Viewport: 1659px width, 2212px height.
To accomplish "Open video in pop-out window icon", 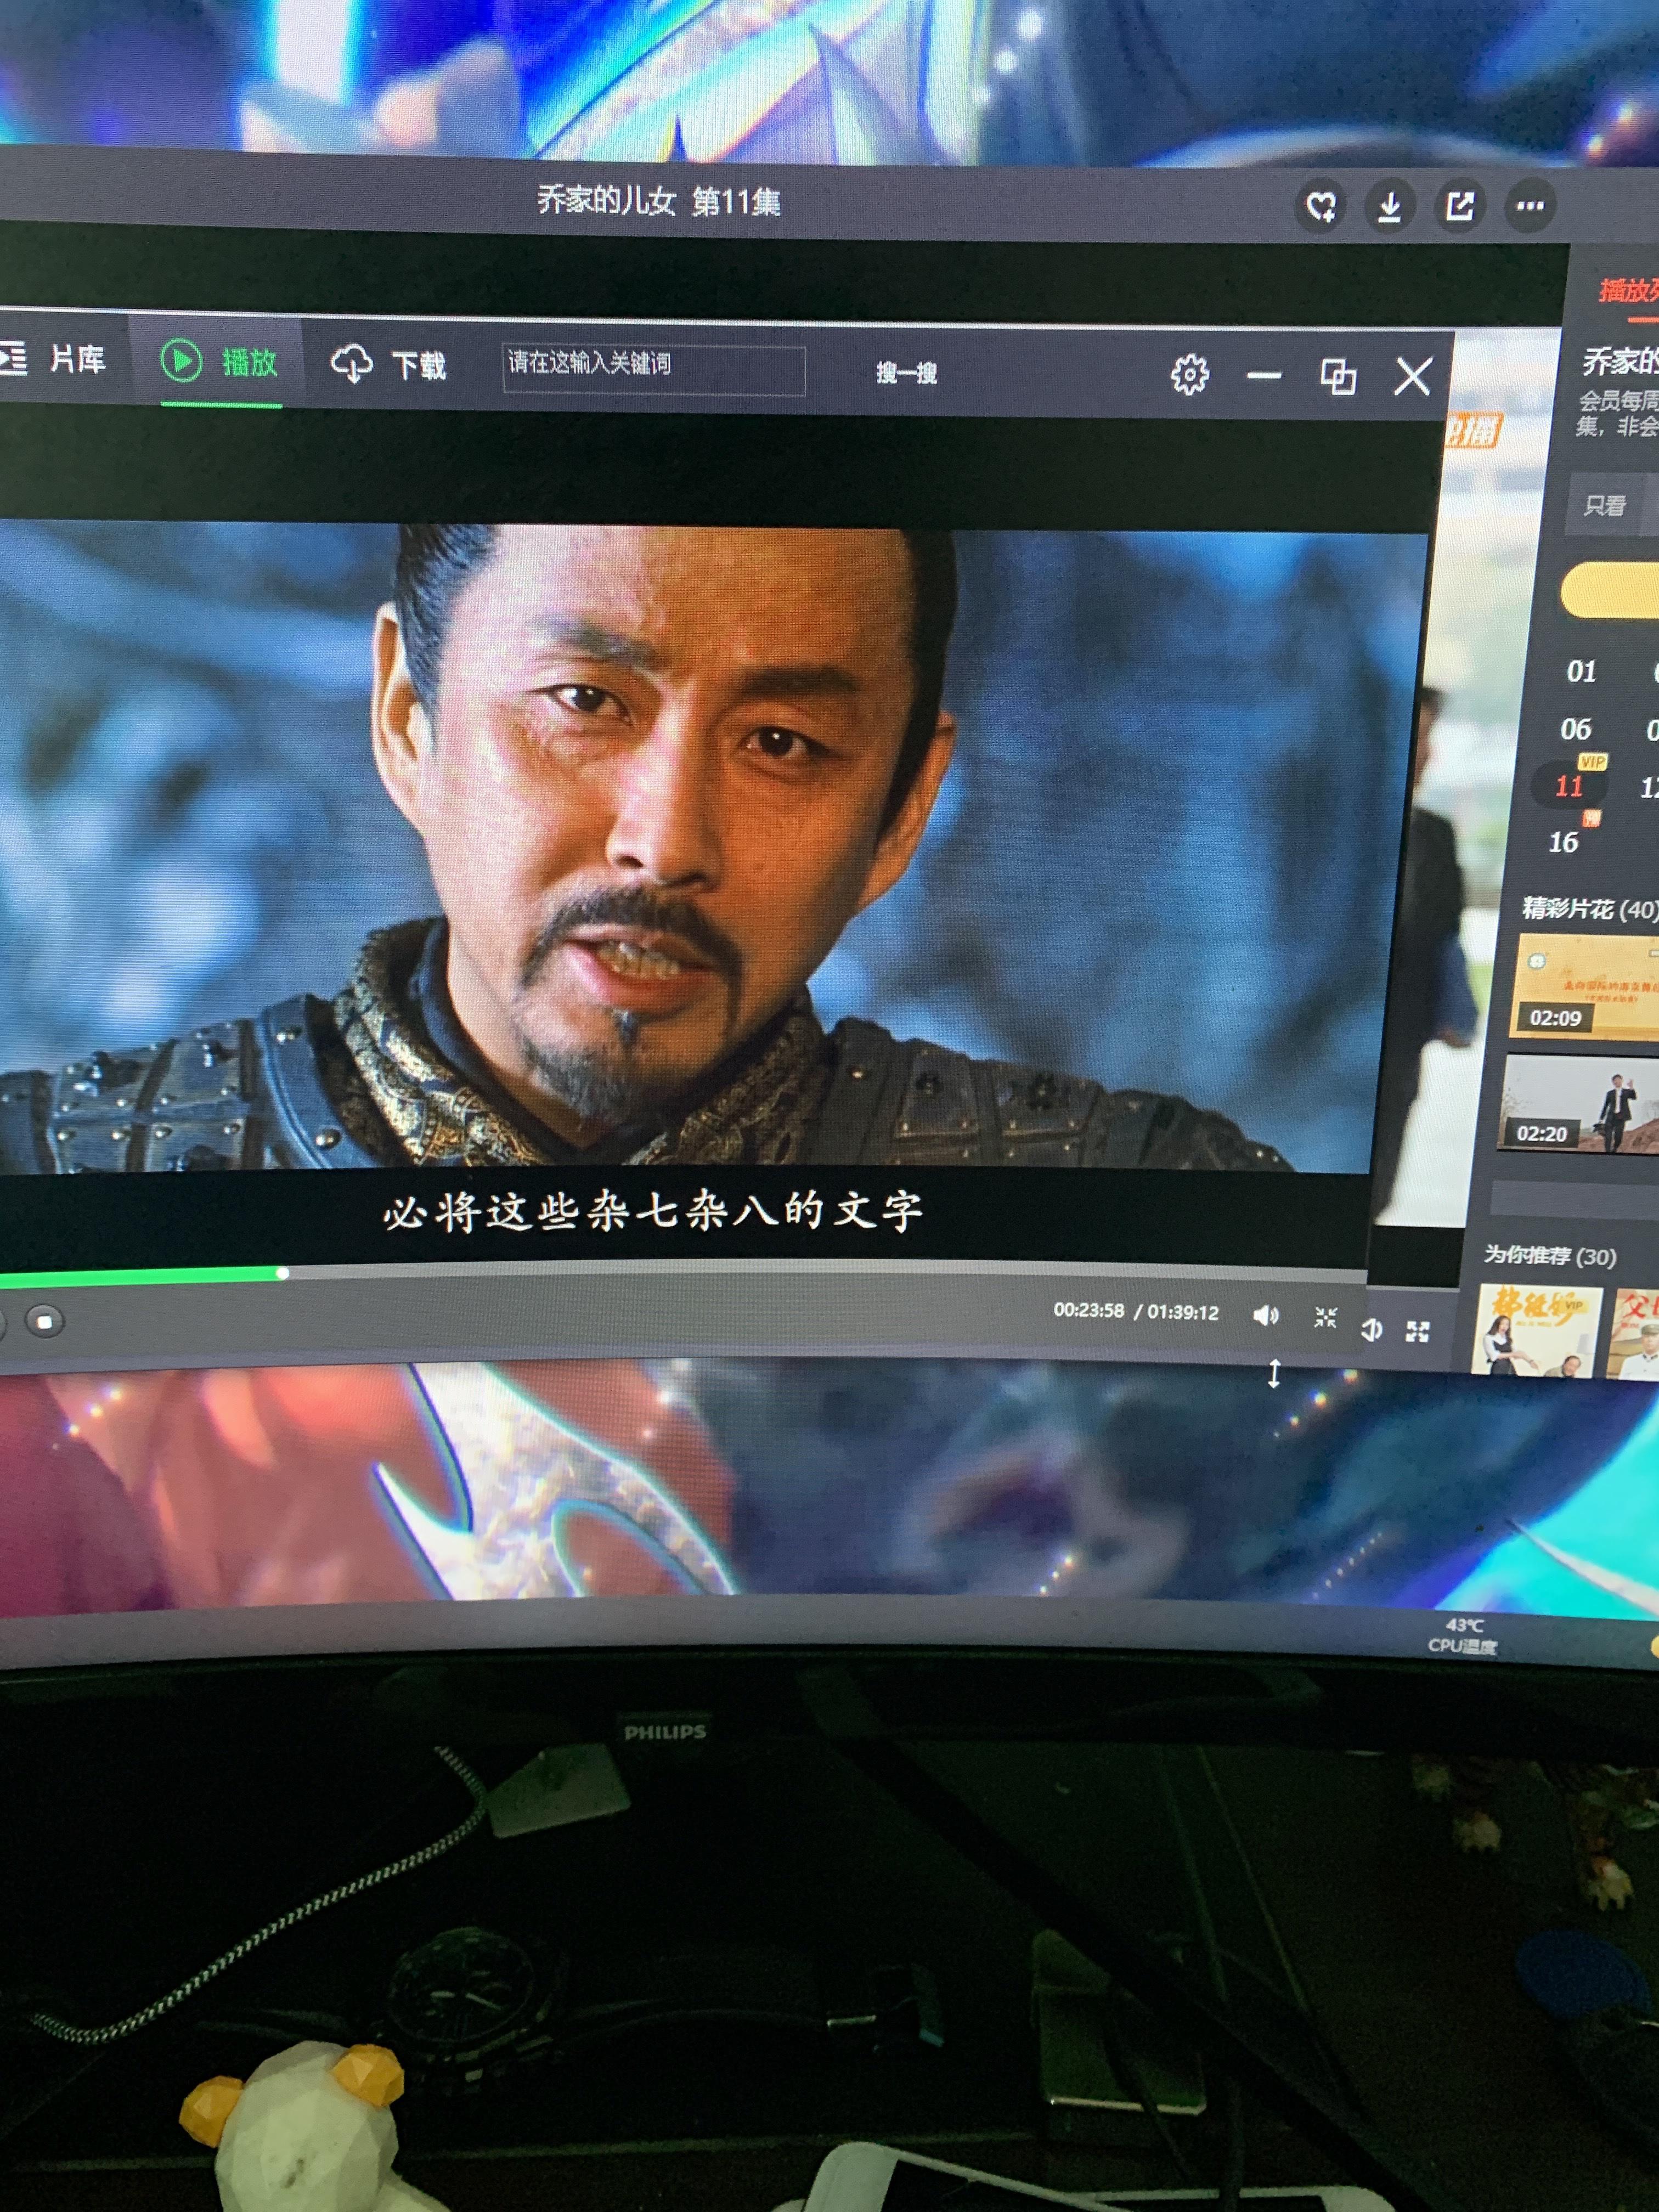I will coord(1459,208).
